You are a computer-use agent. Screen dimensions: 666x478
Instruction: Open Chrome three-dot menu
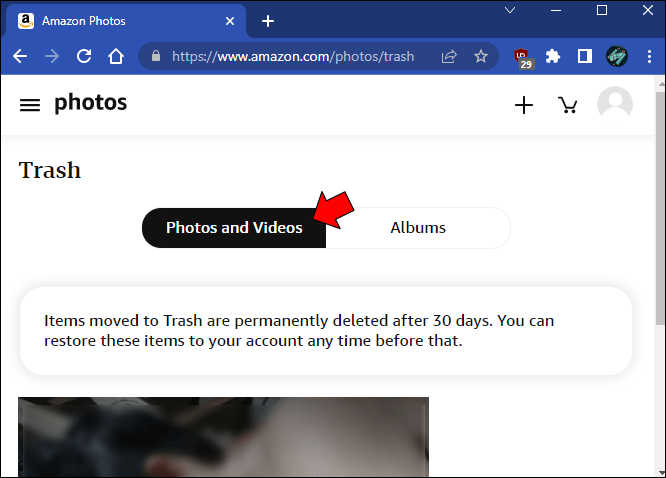coord(649,56)
